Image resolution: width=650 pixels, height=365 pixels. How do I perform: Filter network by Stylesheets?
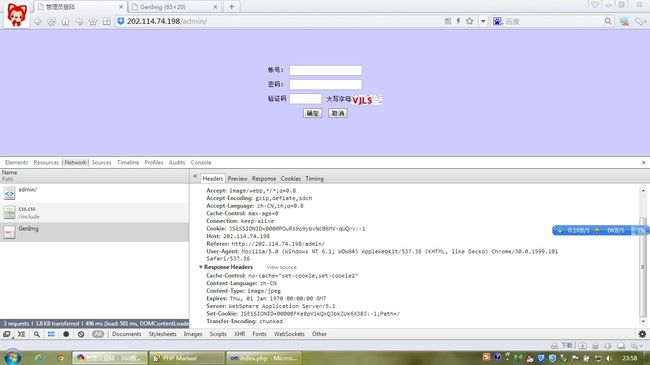(x=162, y=334)
